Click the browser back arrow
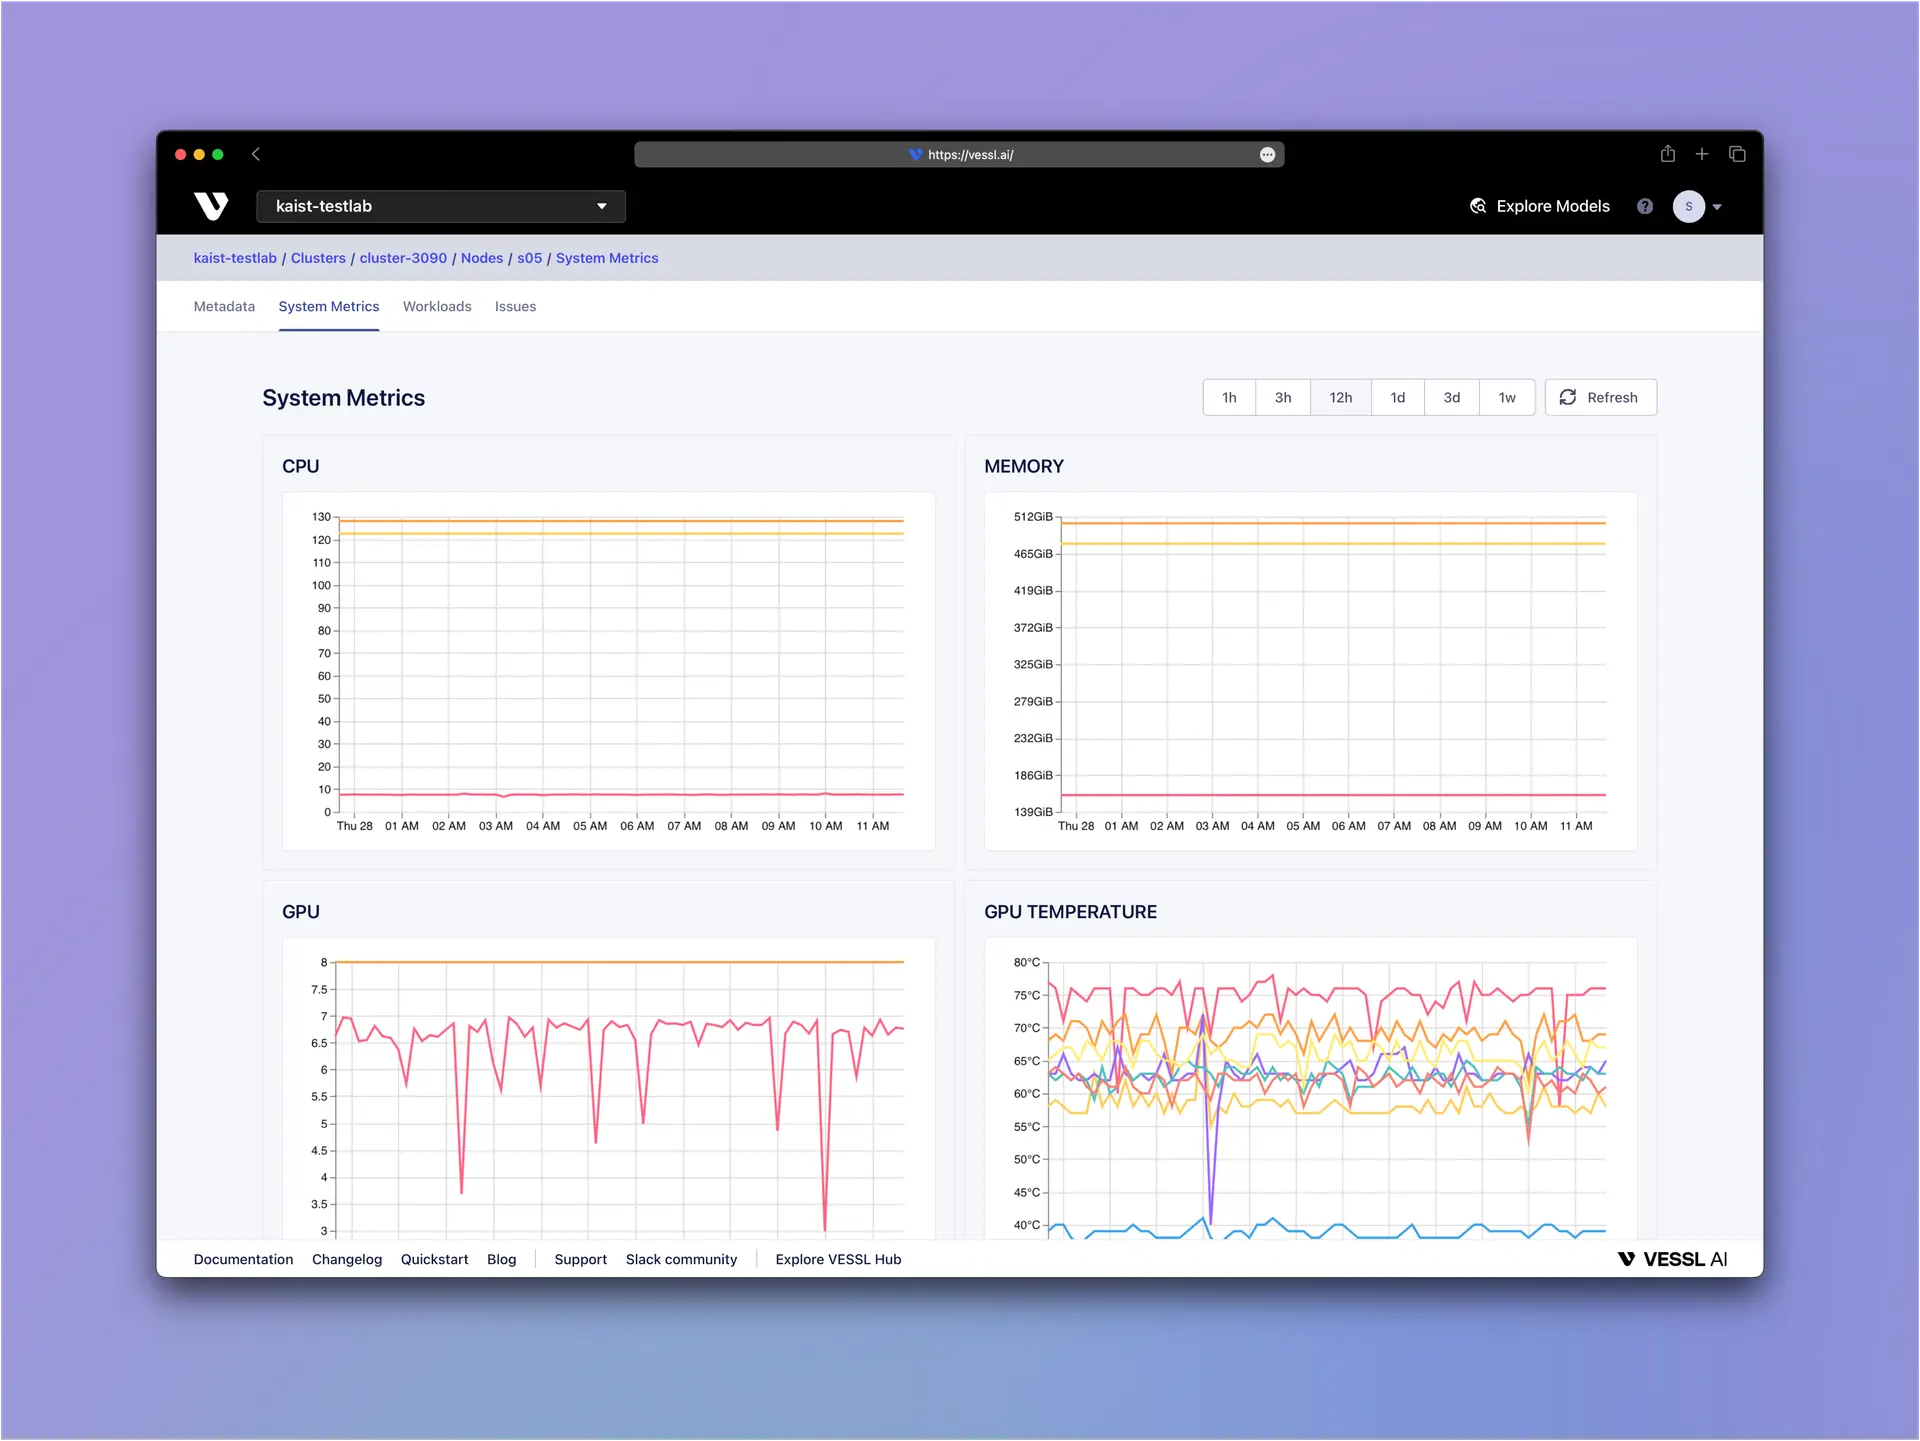Viewport: 1920px width, 1441px height. tap(256, 154)
